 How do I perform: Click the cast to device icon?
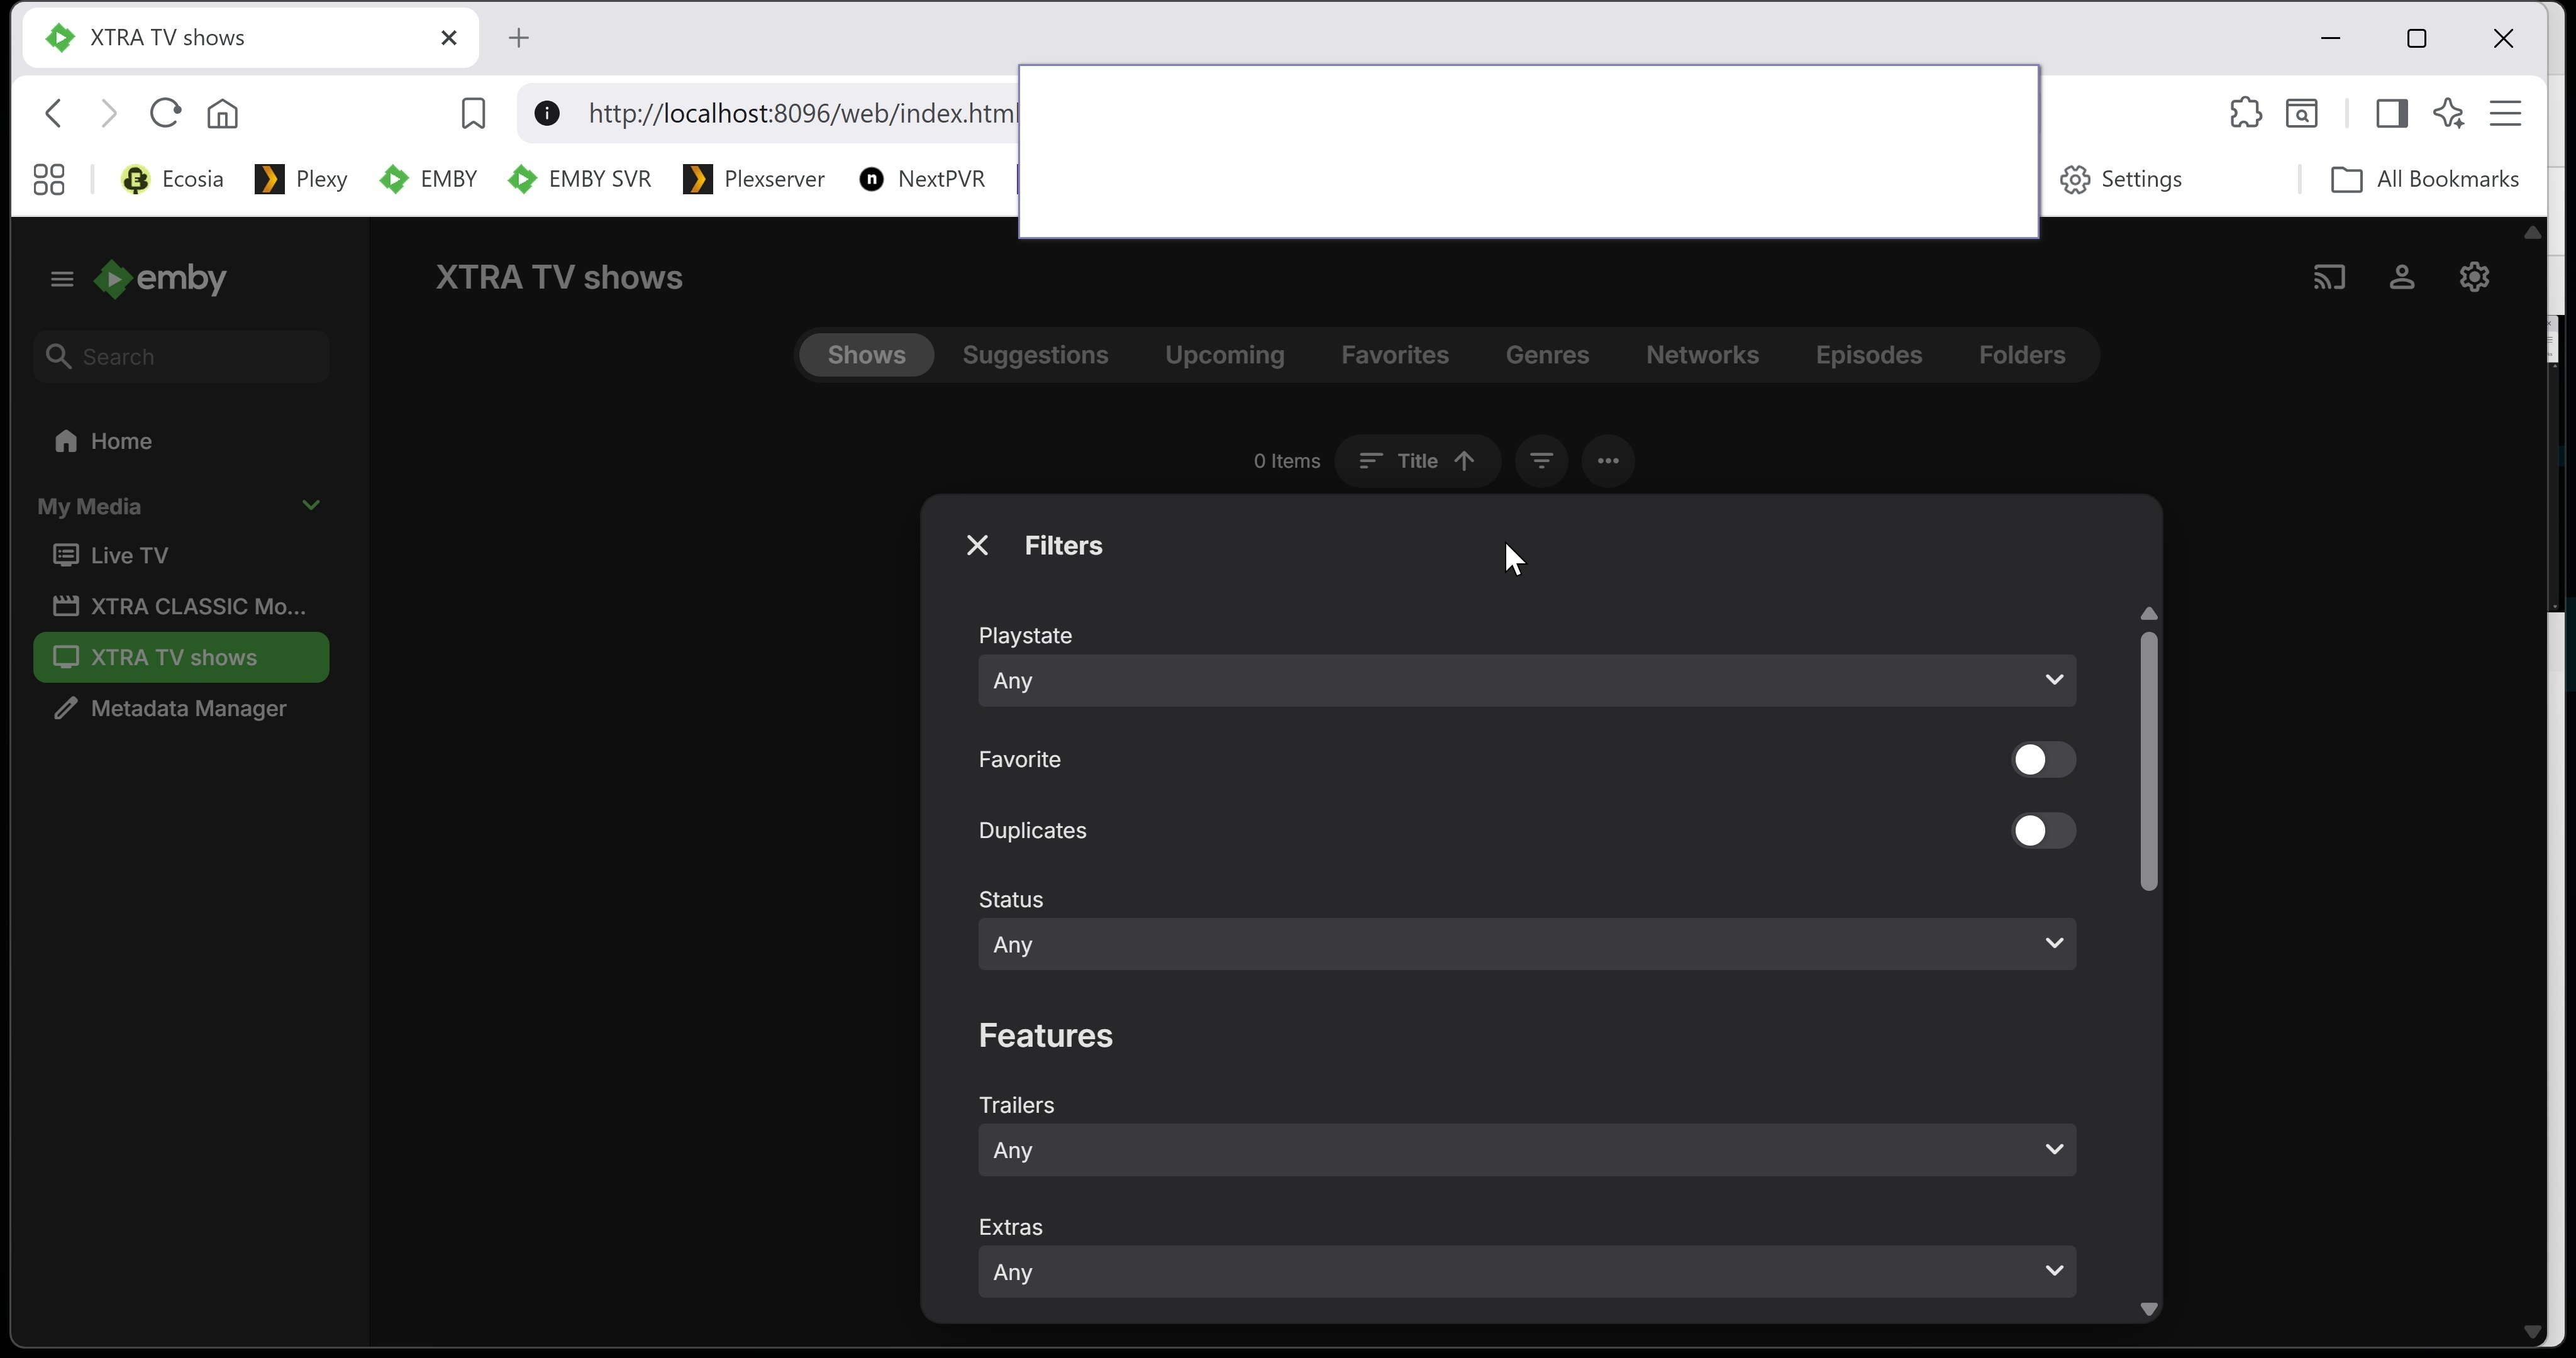pos(2329,277)
